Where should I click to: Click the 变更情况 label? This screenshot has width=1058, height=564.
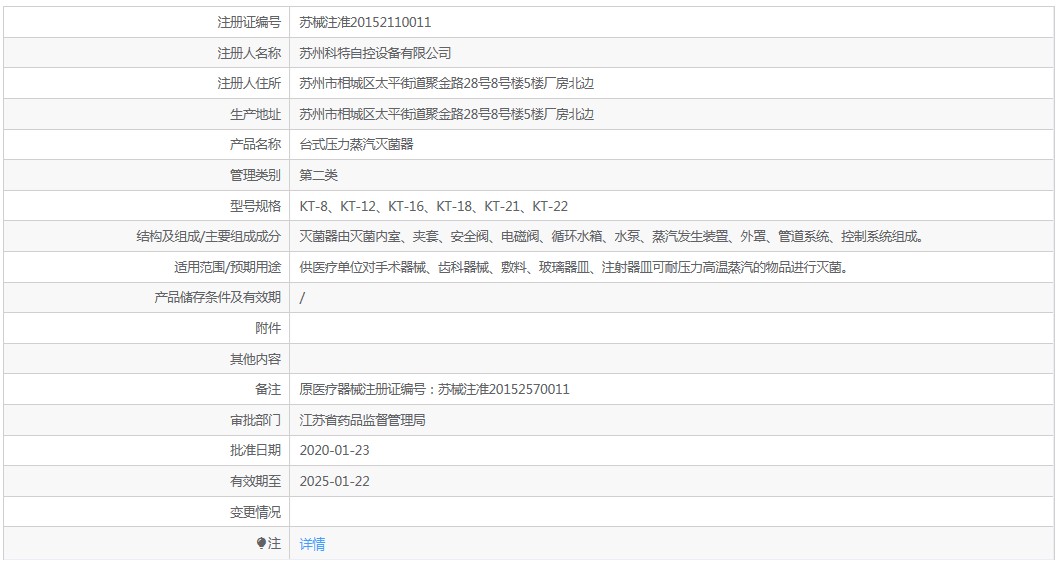pos(255,513)
